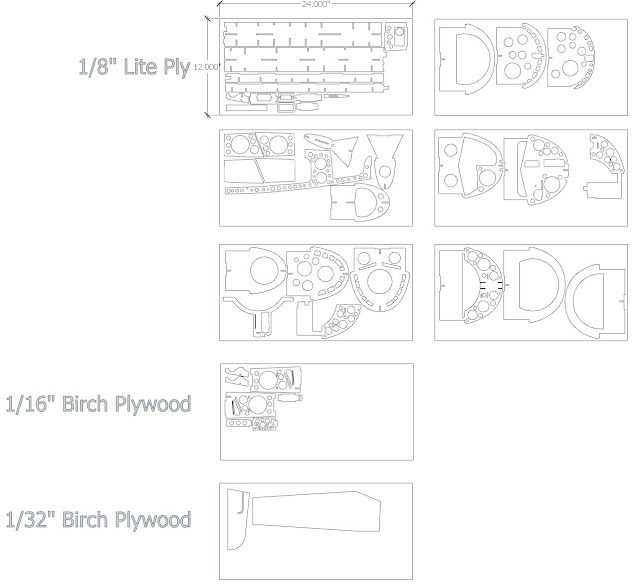640x585 pixels.
Task: Select the large circular cutout in third-row left former
Action: [264, 271]
